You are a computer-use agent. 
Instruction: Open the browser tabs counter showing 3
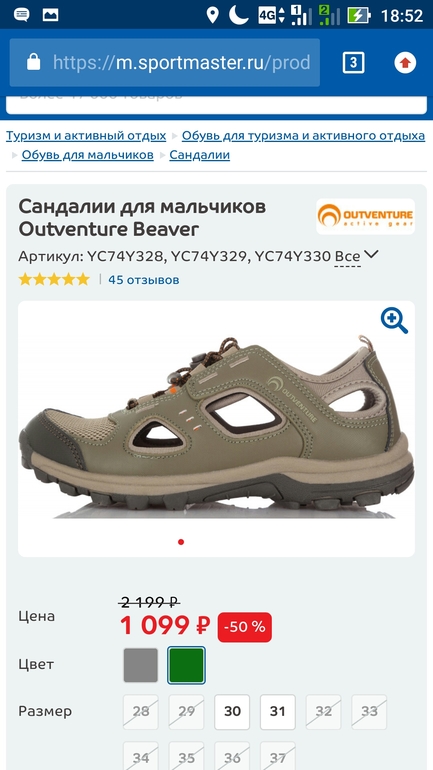(353, 63)
